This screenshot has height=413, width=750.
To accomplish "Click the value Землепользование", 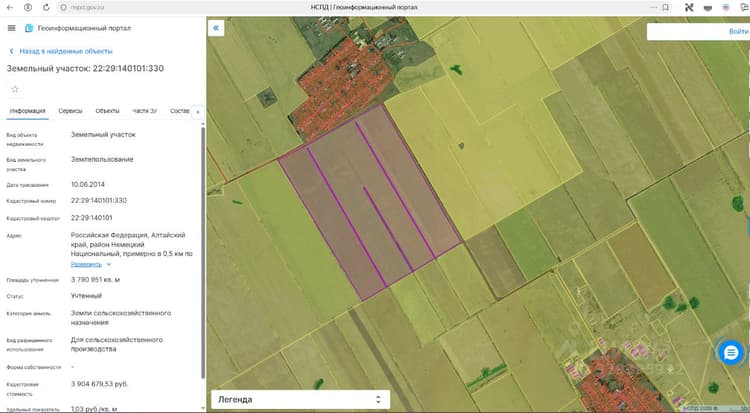I will point(102,159).
